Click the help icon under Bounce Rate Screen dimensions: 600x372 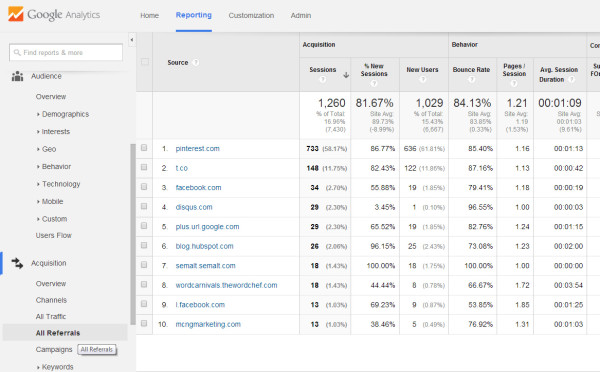(472, 79)
